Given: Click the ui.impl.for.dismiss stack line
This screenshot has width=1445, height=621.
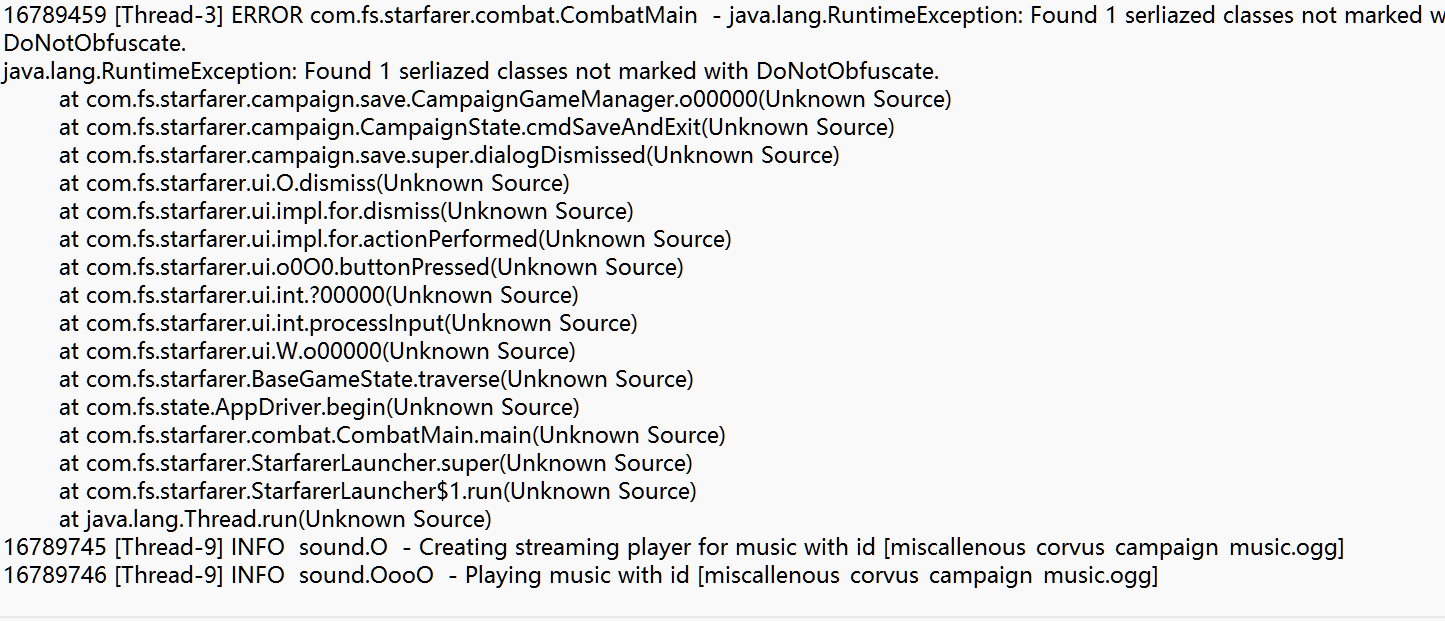Looking at the screenshot, I should (346, 212).
